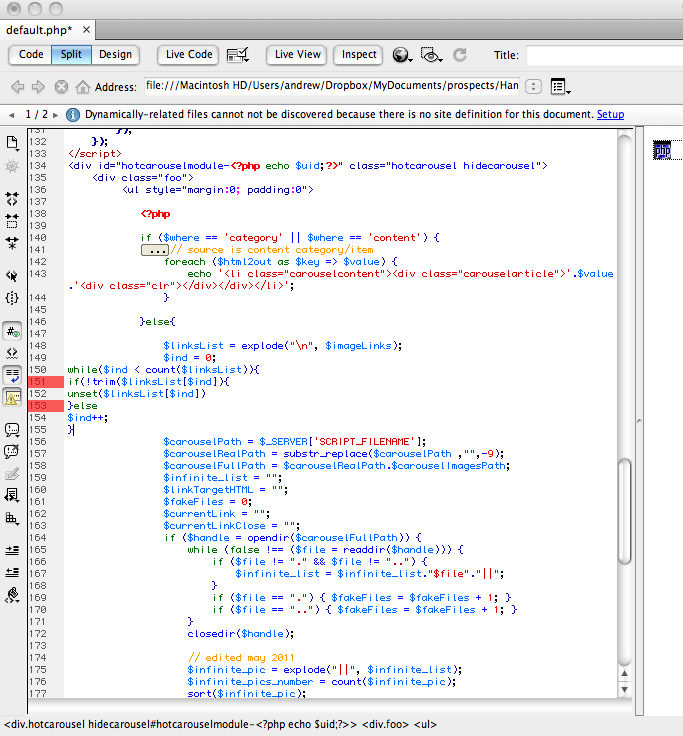This screenshot has height=736, width=683.
Task: Click the Collapse Full Tag icon
Action: [12, 199]
